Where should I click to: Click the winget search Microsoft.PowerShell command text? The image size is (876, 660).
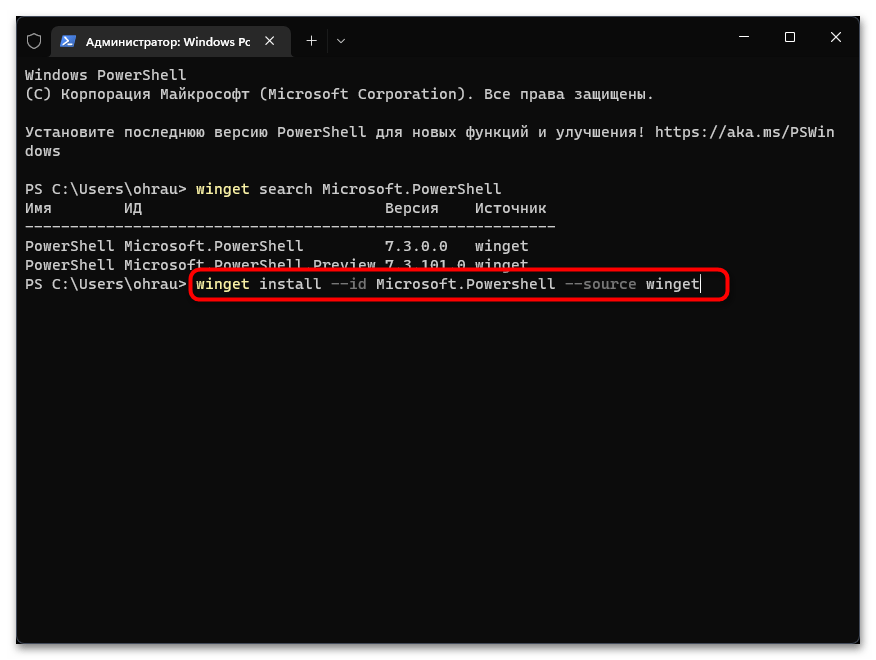[x=348, y=189]
